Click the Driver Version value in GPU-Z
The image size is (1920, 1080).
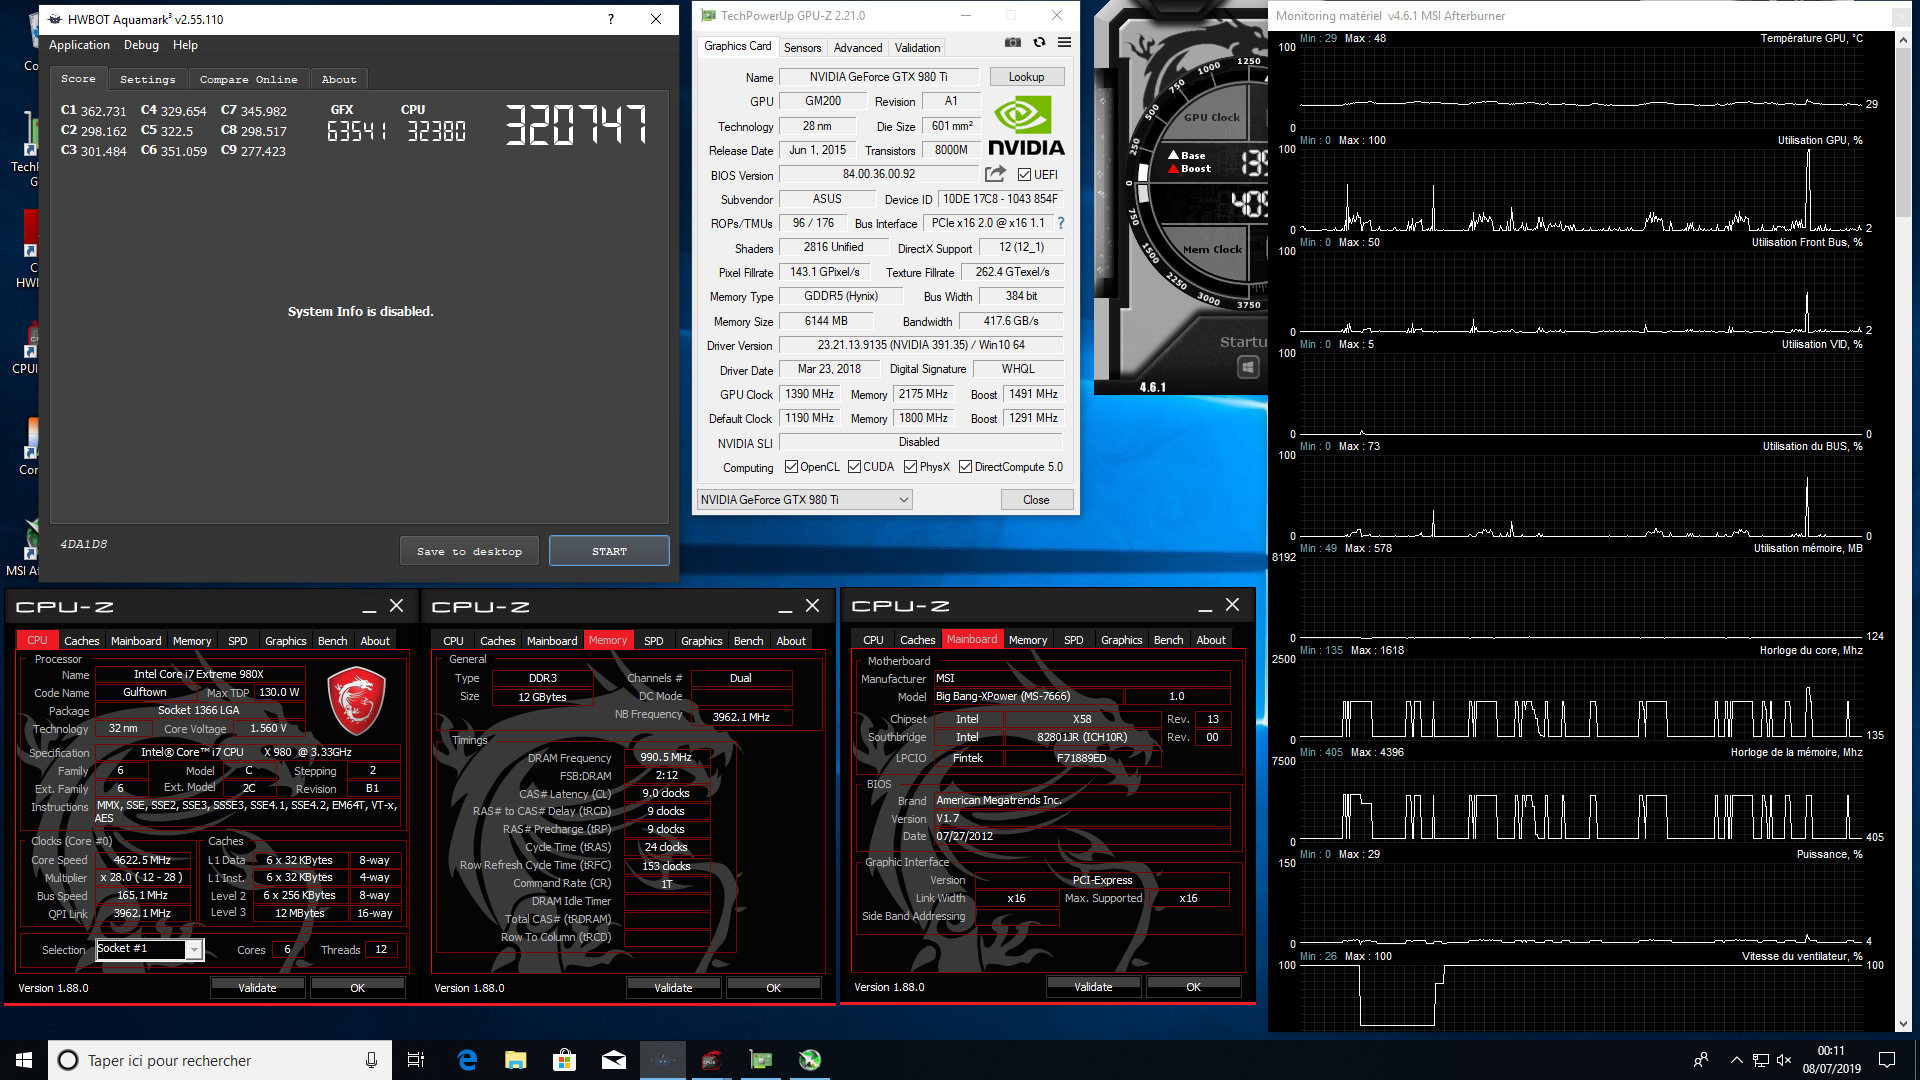tap(921, 345)
